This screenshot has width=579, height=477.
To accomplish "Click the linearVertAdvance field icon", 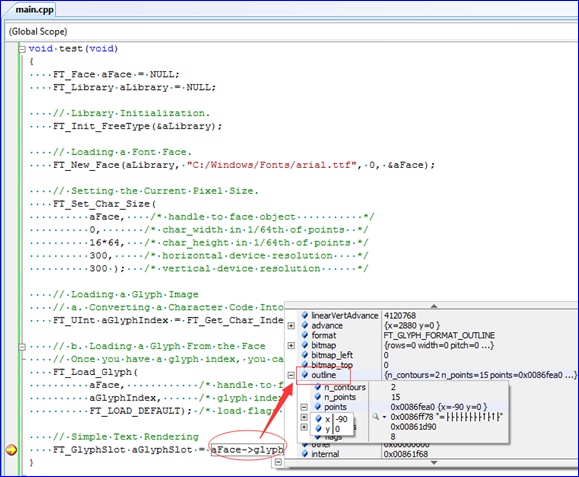I will (305, 315).
